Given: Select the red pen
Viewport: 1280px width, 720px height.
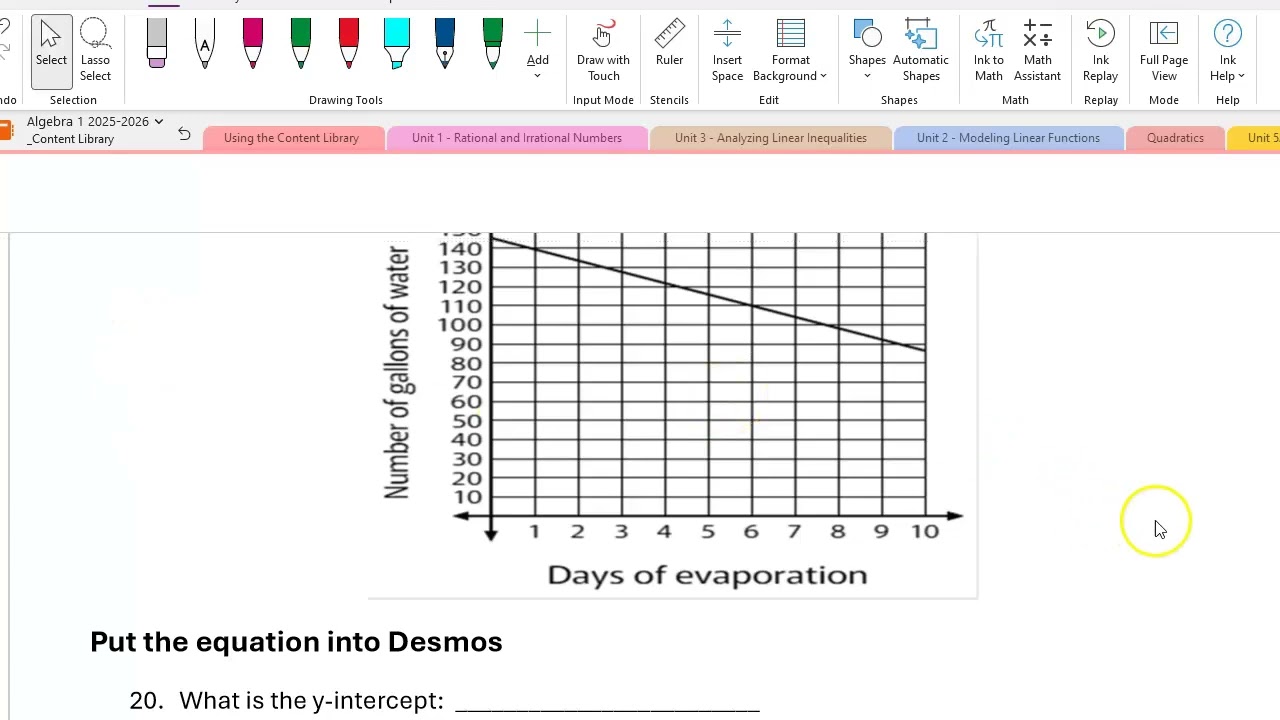Looking at the screenshot, I should click(349, 45).
